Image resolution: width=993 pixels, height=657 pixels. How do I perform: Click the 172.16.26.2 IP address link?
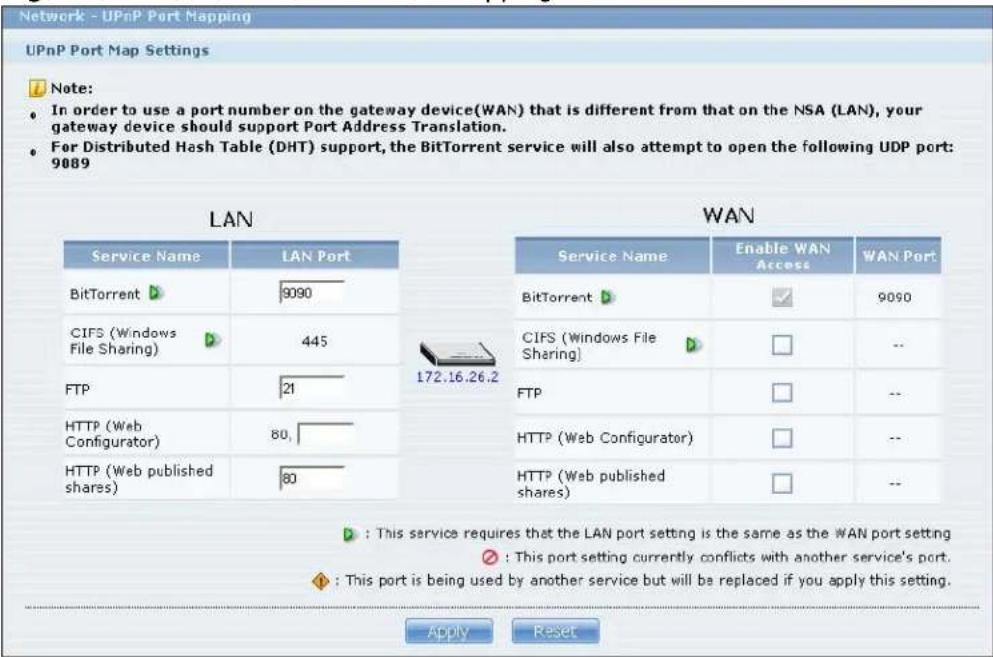pos(457,377)
